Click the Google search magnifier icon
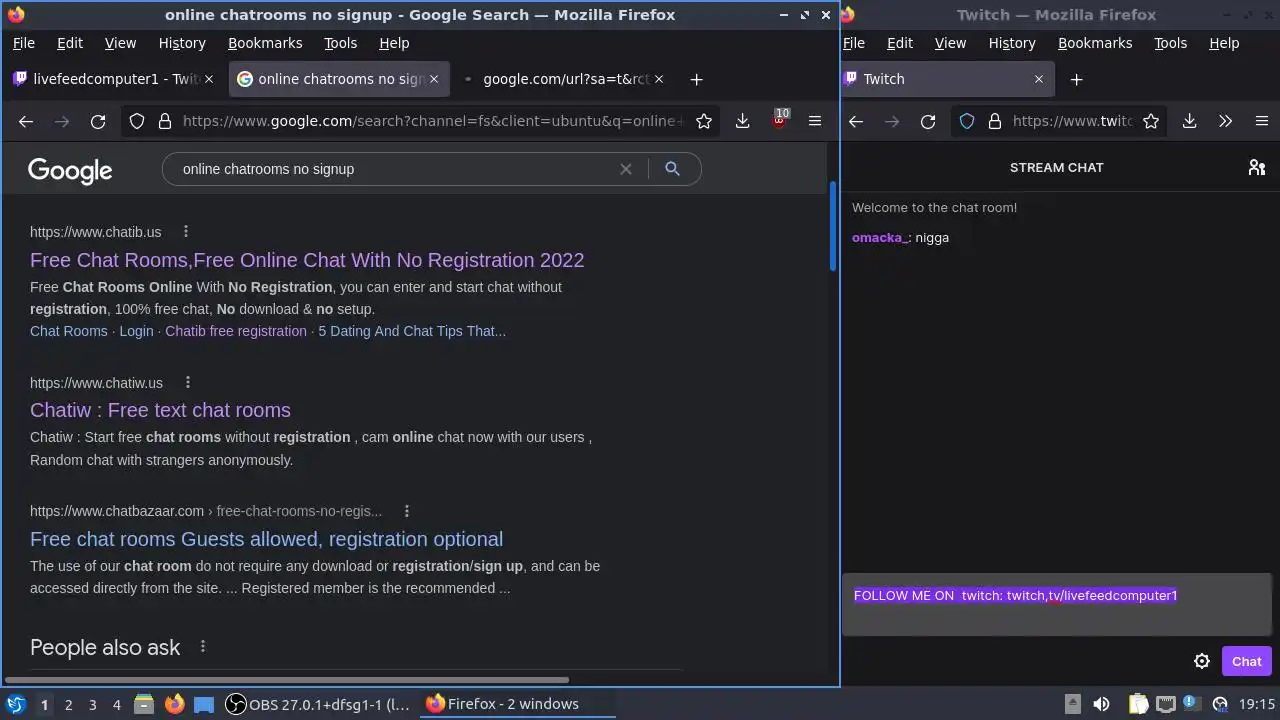This screenshot has width=1280, height=720. [x=672, y=169]
